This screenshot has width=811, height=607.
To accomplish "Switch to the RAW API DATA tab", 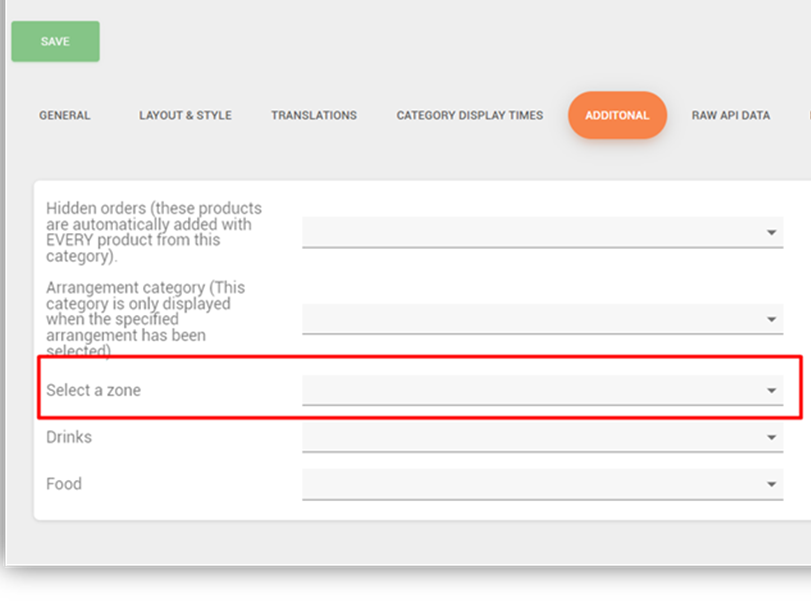I will [731, 116].
